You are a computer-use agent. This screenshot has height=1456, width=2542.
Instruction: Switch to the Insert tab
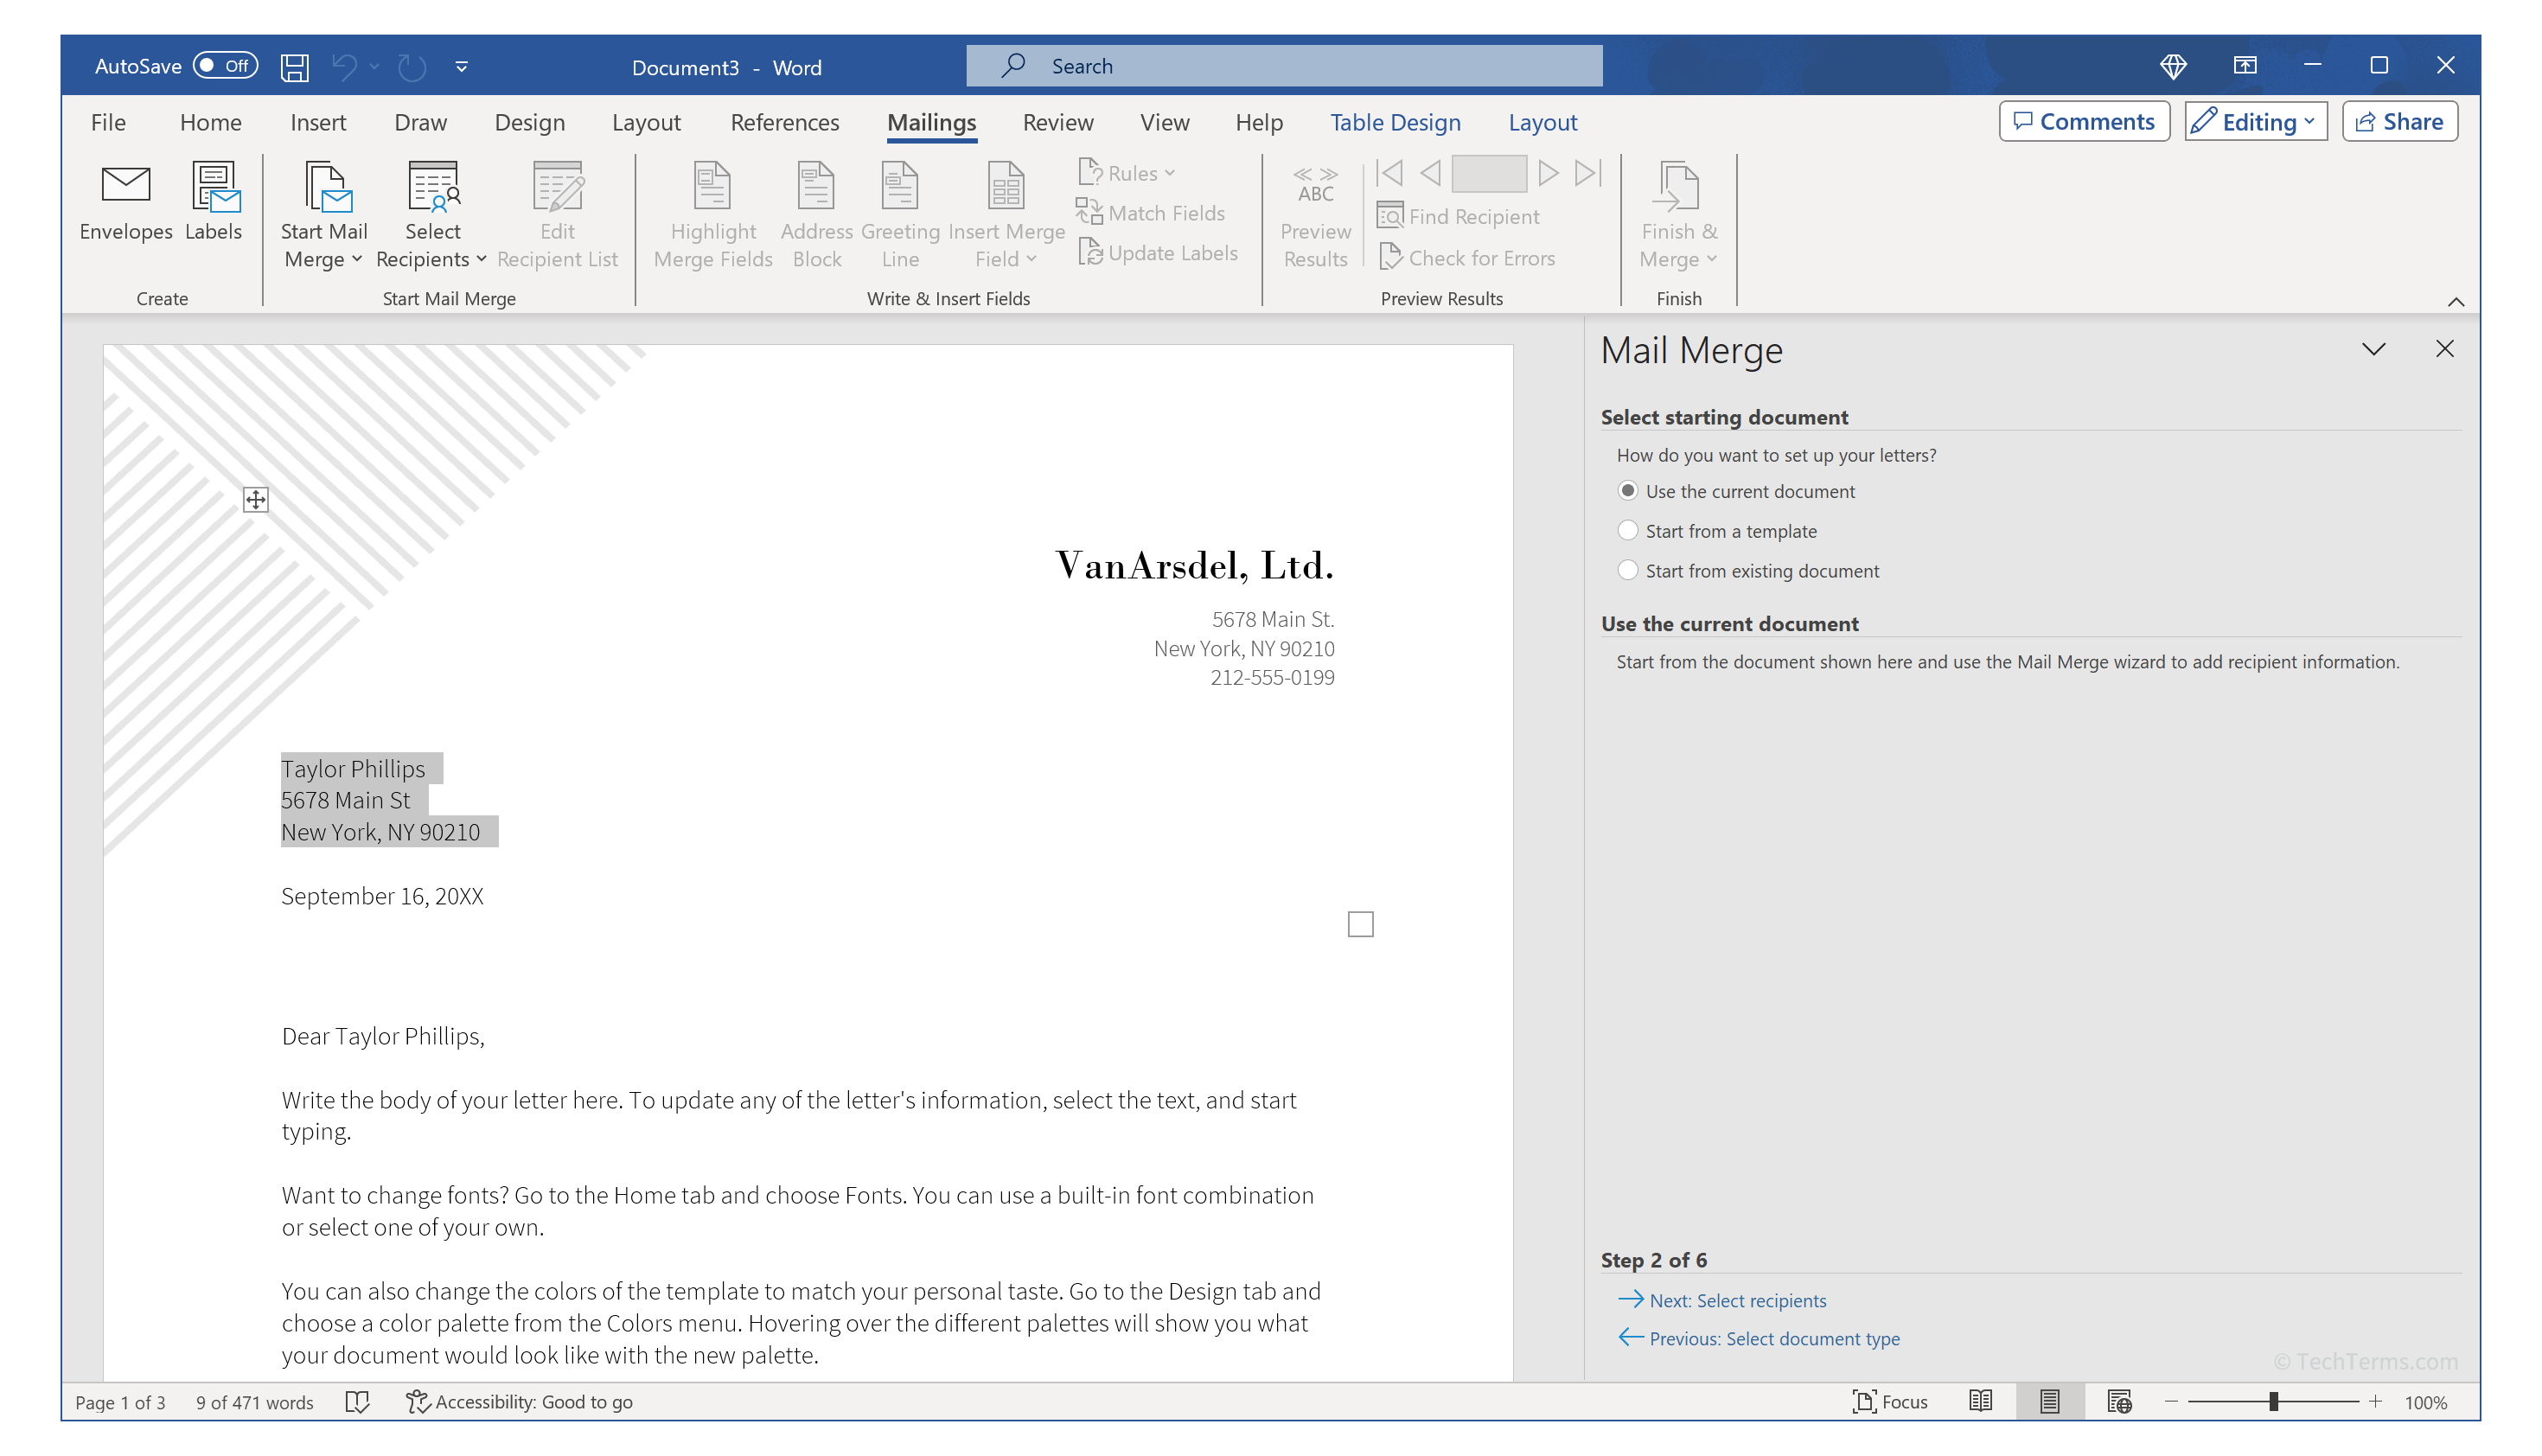(318, 122)
